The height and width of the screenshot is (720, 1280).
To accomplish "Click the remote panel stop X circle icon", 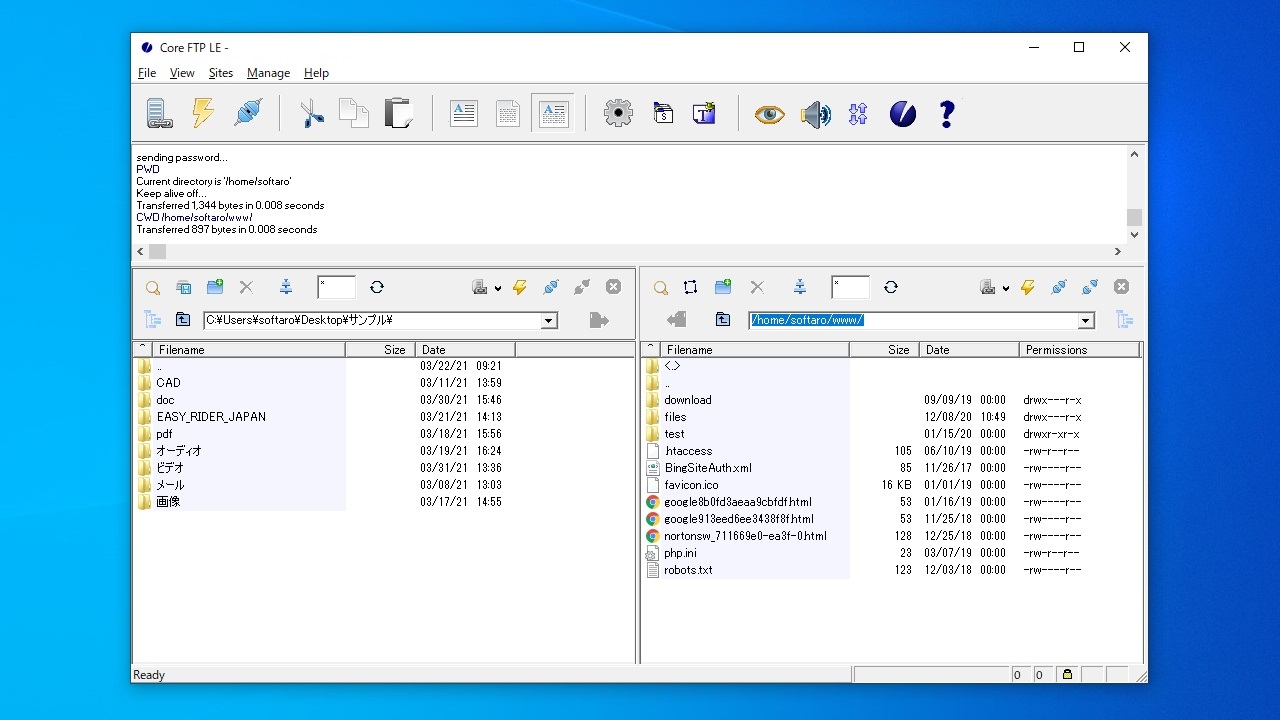I will (x=1121, y=287).
